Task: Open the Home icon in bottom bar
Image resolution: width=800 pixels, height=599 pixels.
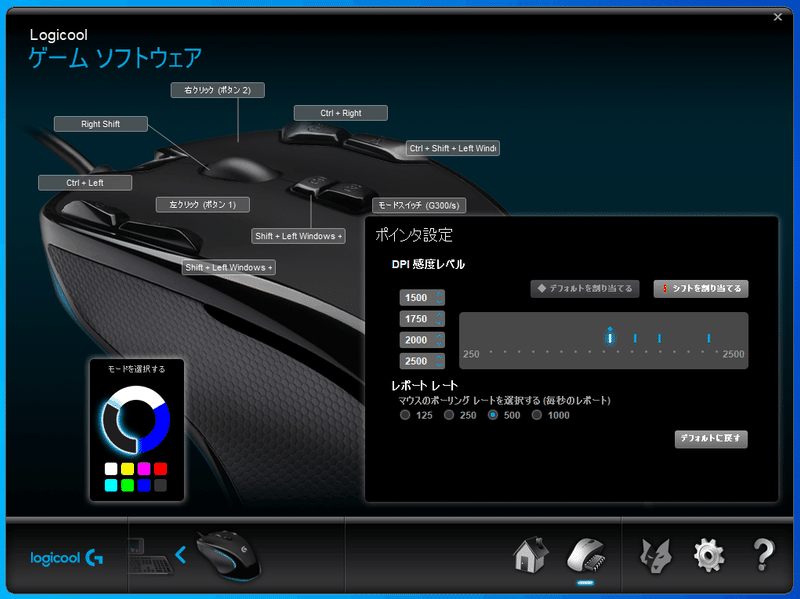Action: pyautogui.click(x=531, y=555)
